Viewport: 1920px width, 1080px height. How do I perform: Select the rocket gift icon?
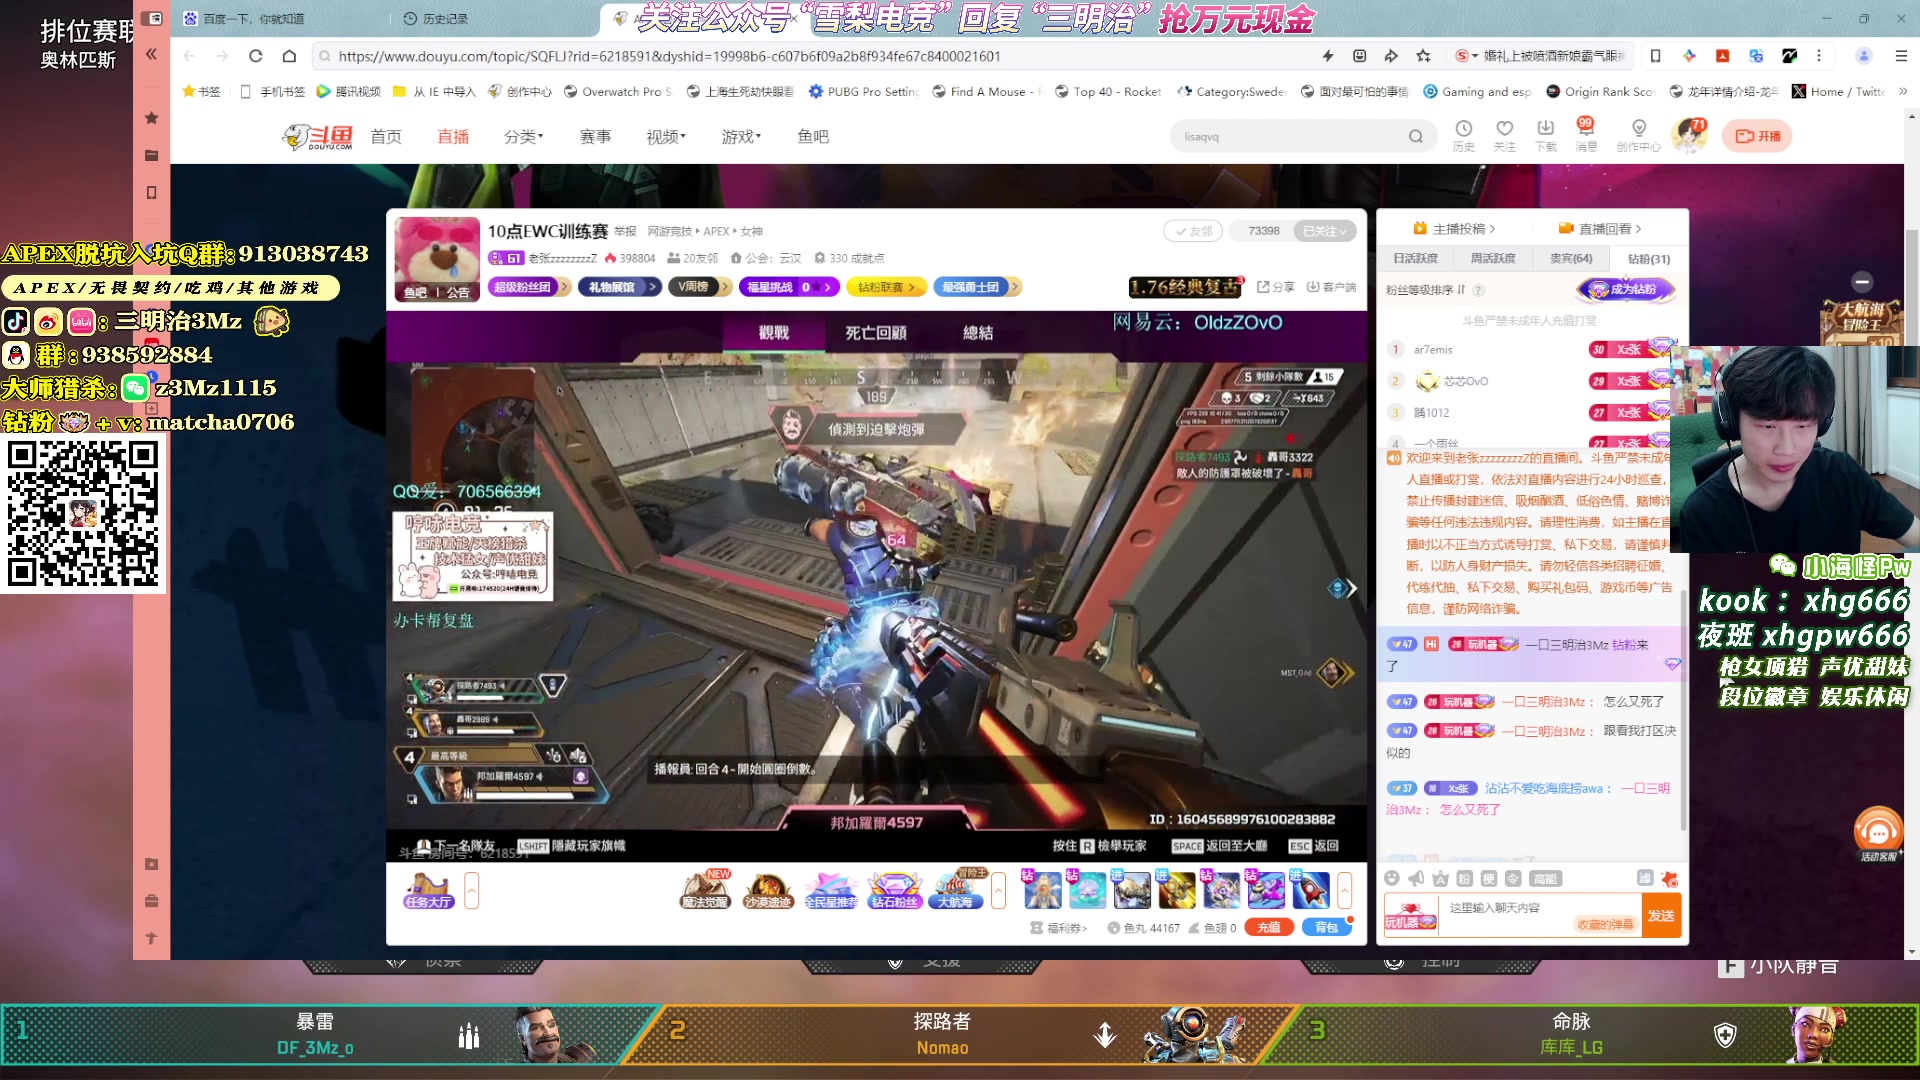click(1310, 889)
